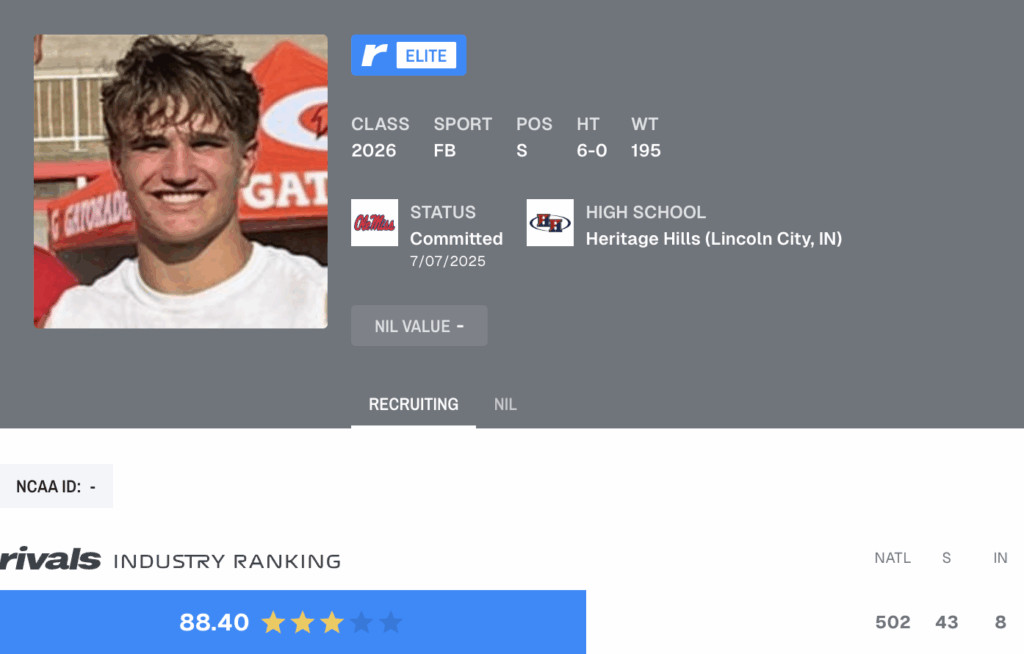Click the fourth, unfilled rating star
The width and height of the screenshot is (1024, 654).
click(x=362, y=623)
